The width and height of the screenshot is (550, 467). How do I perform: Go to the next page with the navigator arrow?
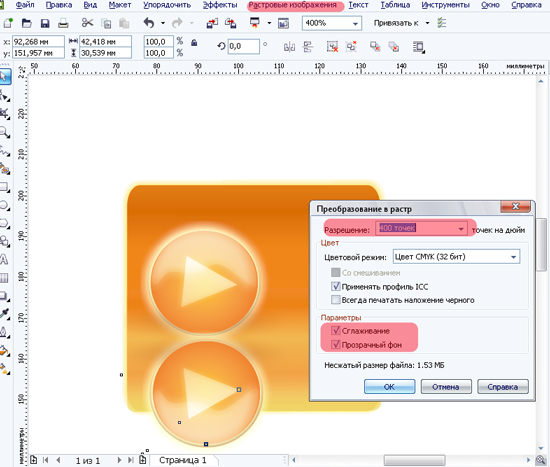click(119, 460)
